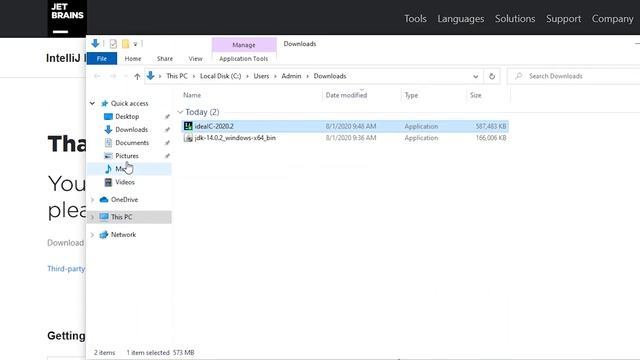The width and height of the screenshot is (640, 360).
Task: Sort by Size column header
Action: point(476,95)
